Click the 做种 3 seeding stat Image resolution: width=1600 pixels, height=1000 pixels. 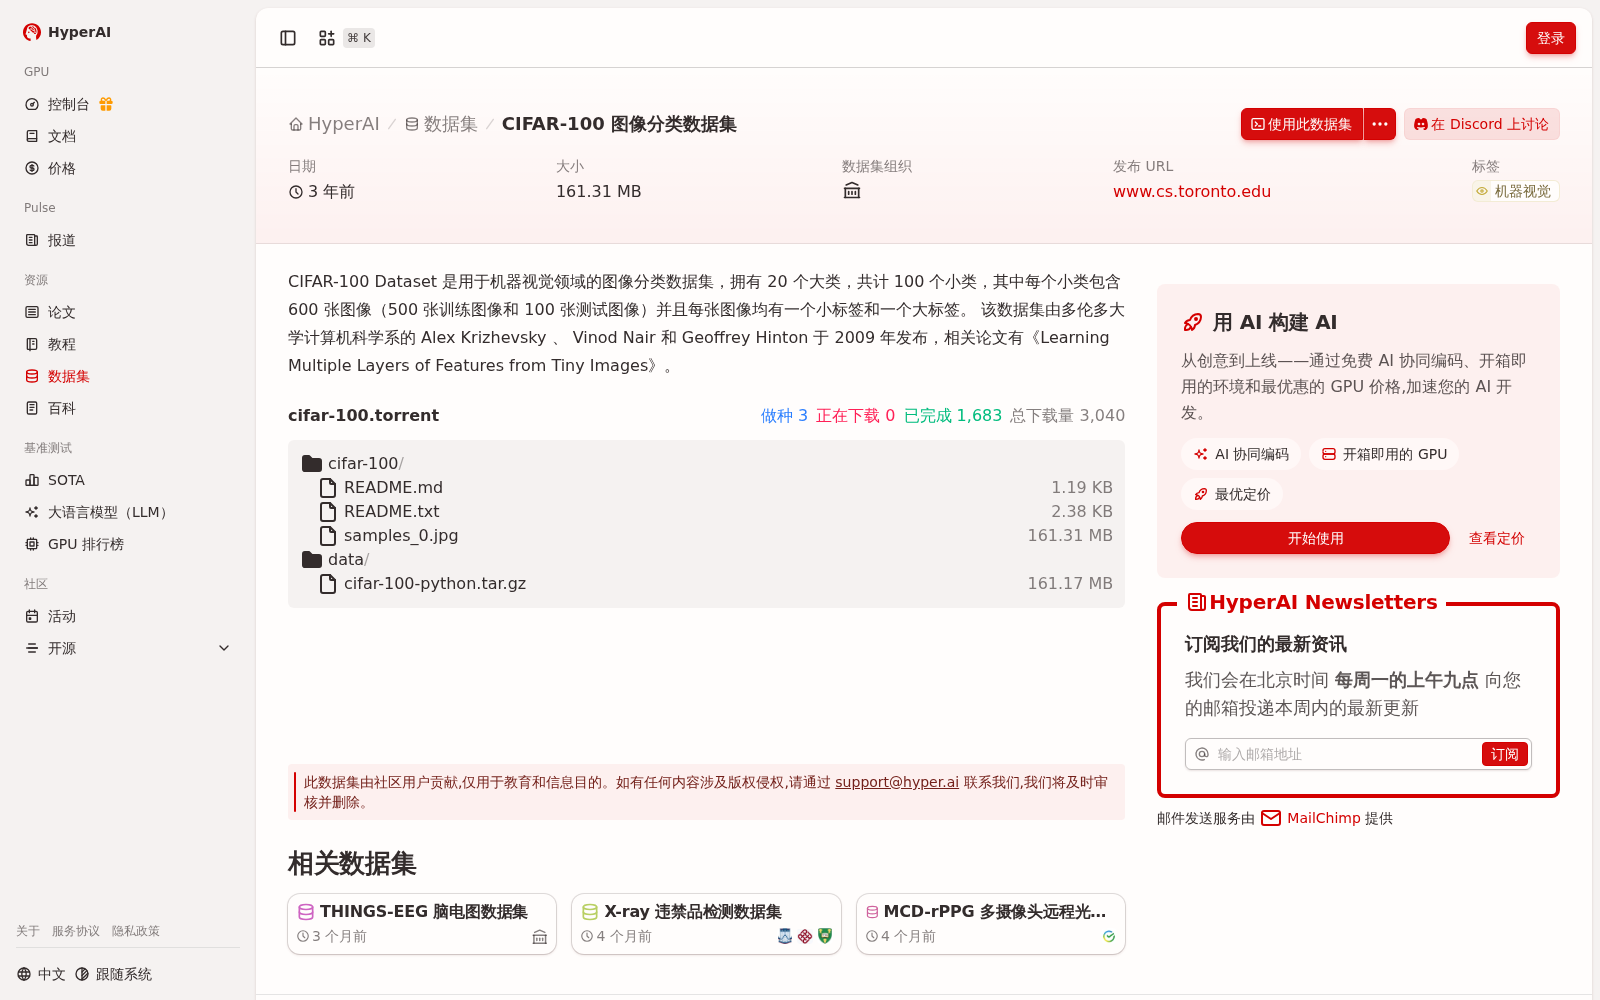coord(784,415)
